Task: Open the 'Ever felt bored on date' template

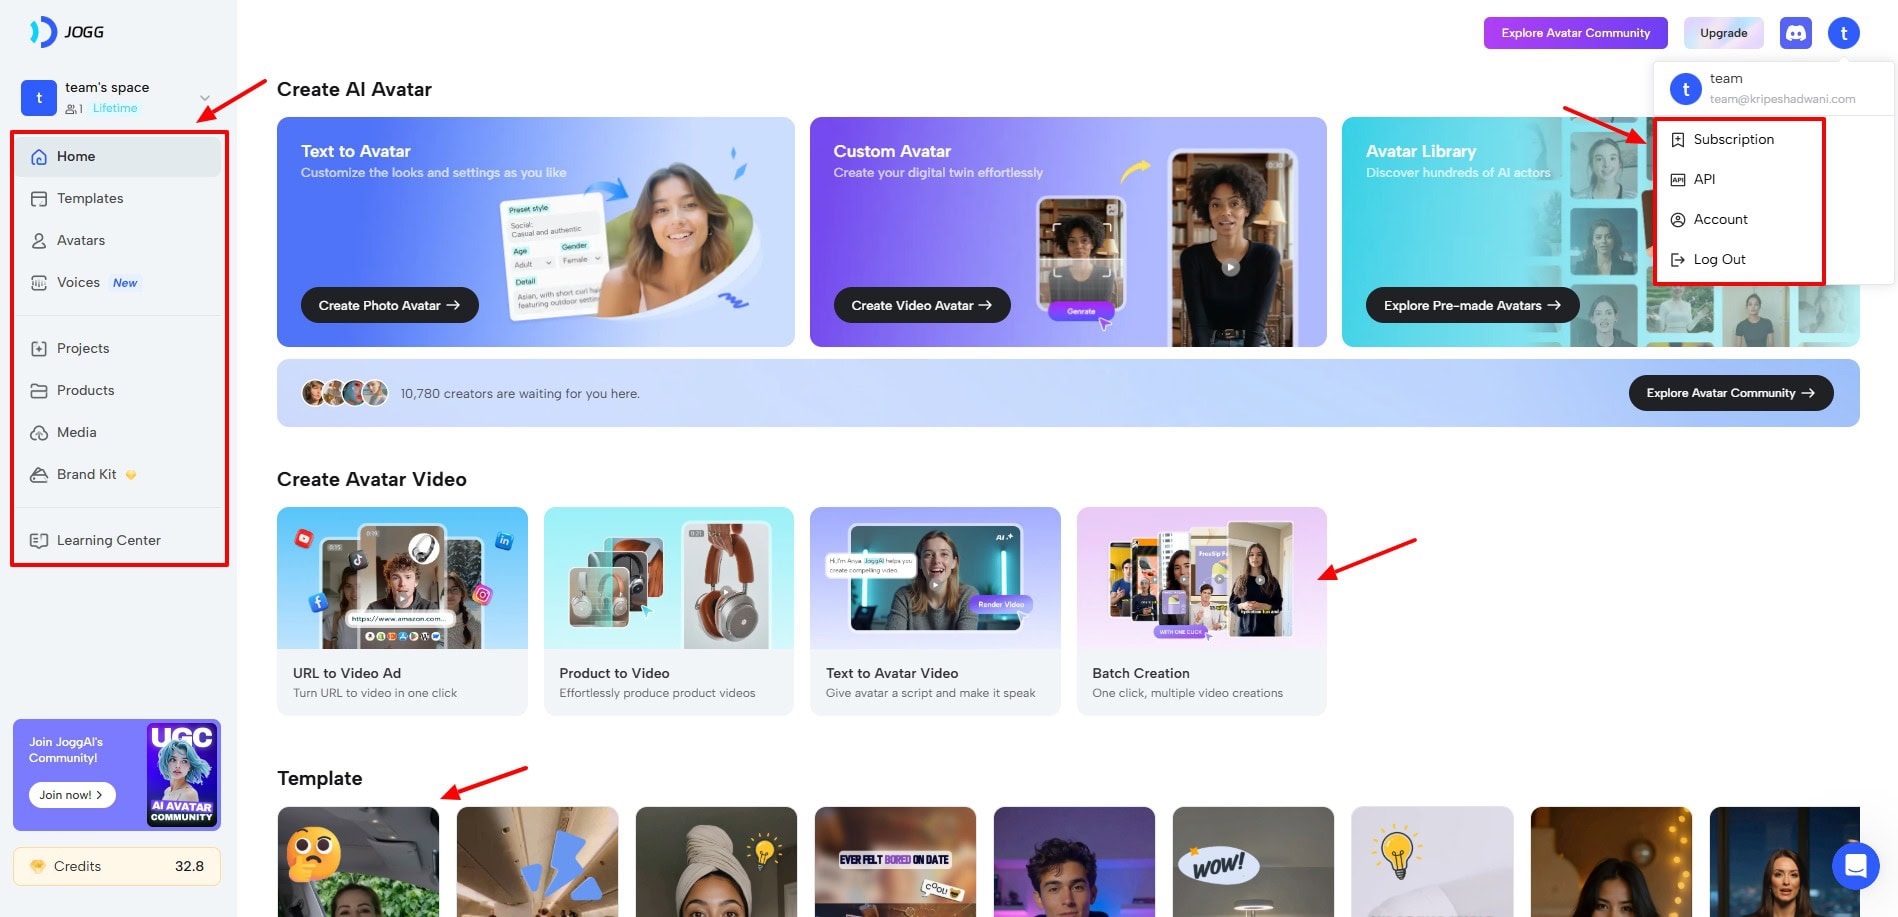Action: tap(895, 862)
